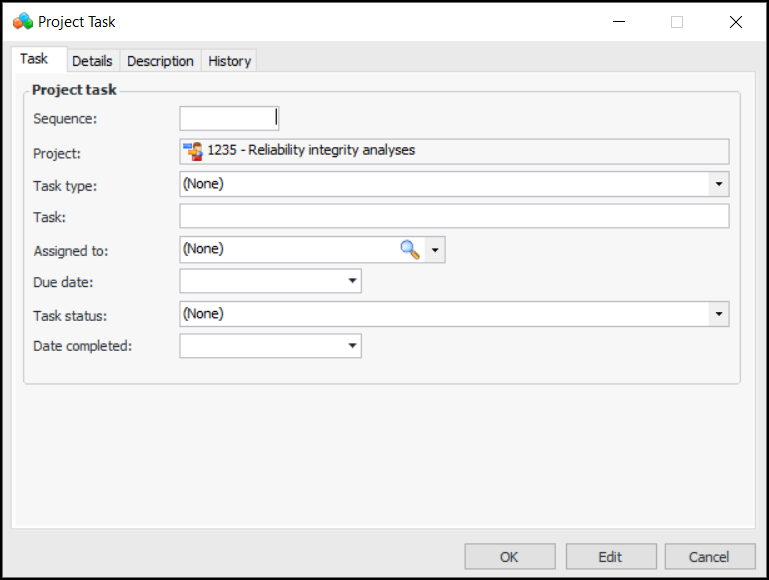
Task: Open the Date completed picker dropdown
Action: pos(352,346)
